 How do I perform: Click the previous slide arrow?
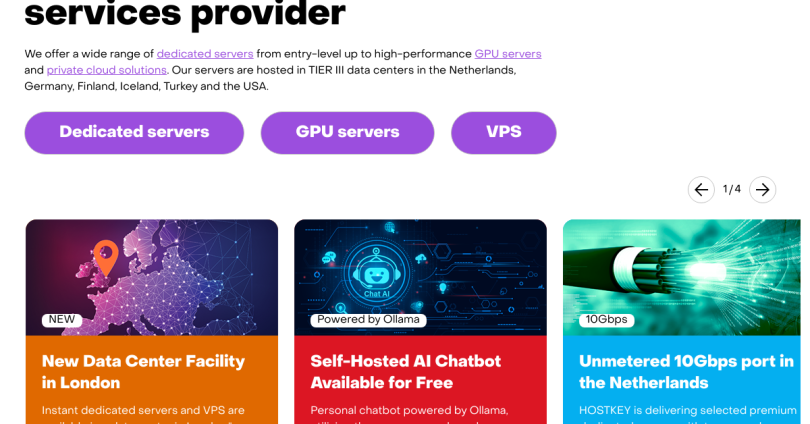click(701, 190)
